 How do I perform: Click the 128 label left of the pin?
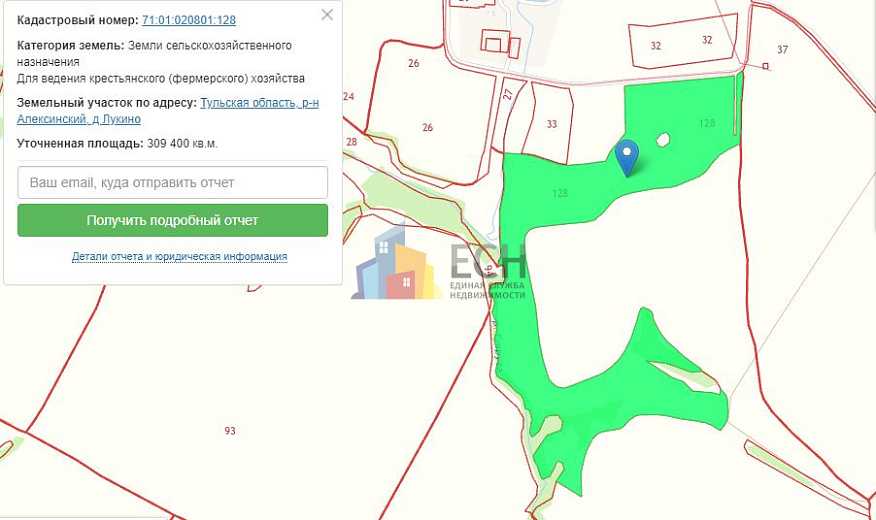tap(559, 193)
